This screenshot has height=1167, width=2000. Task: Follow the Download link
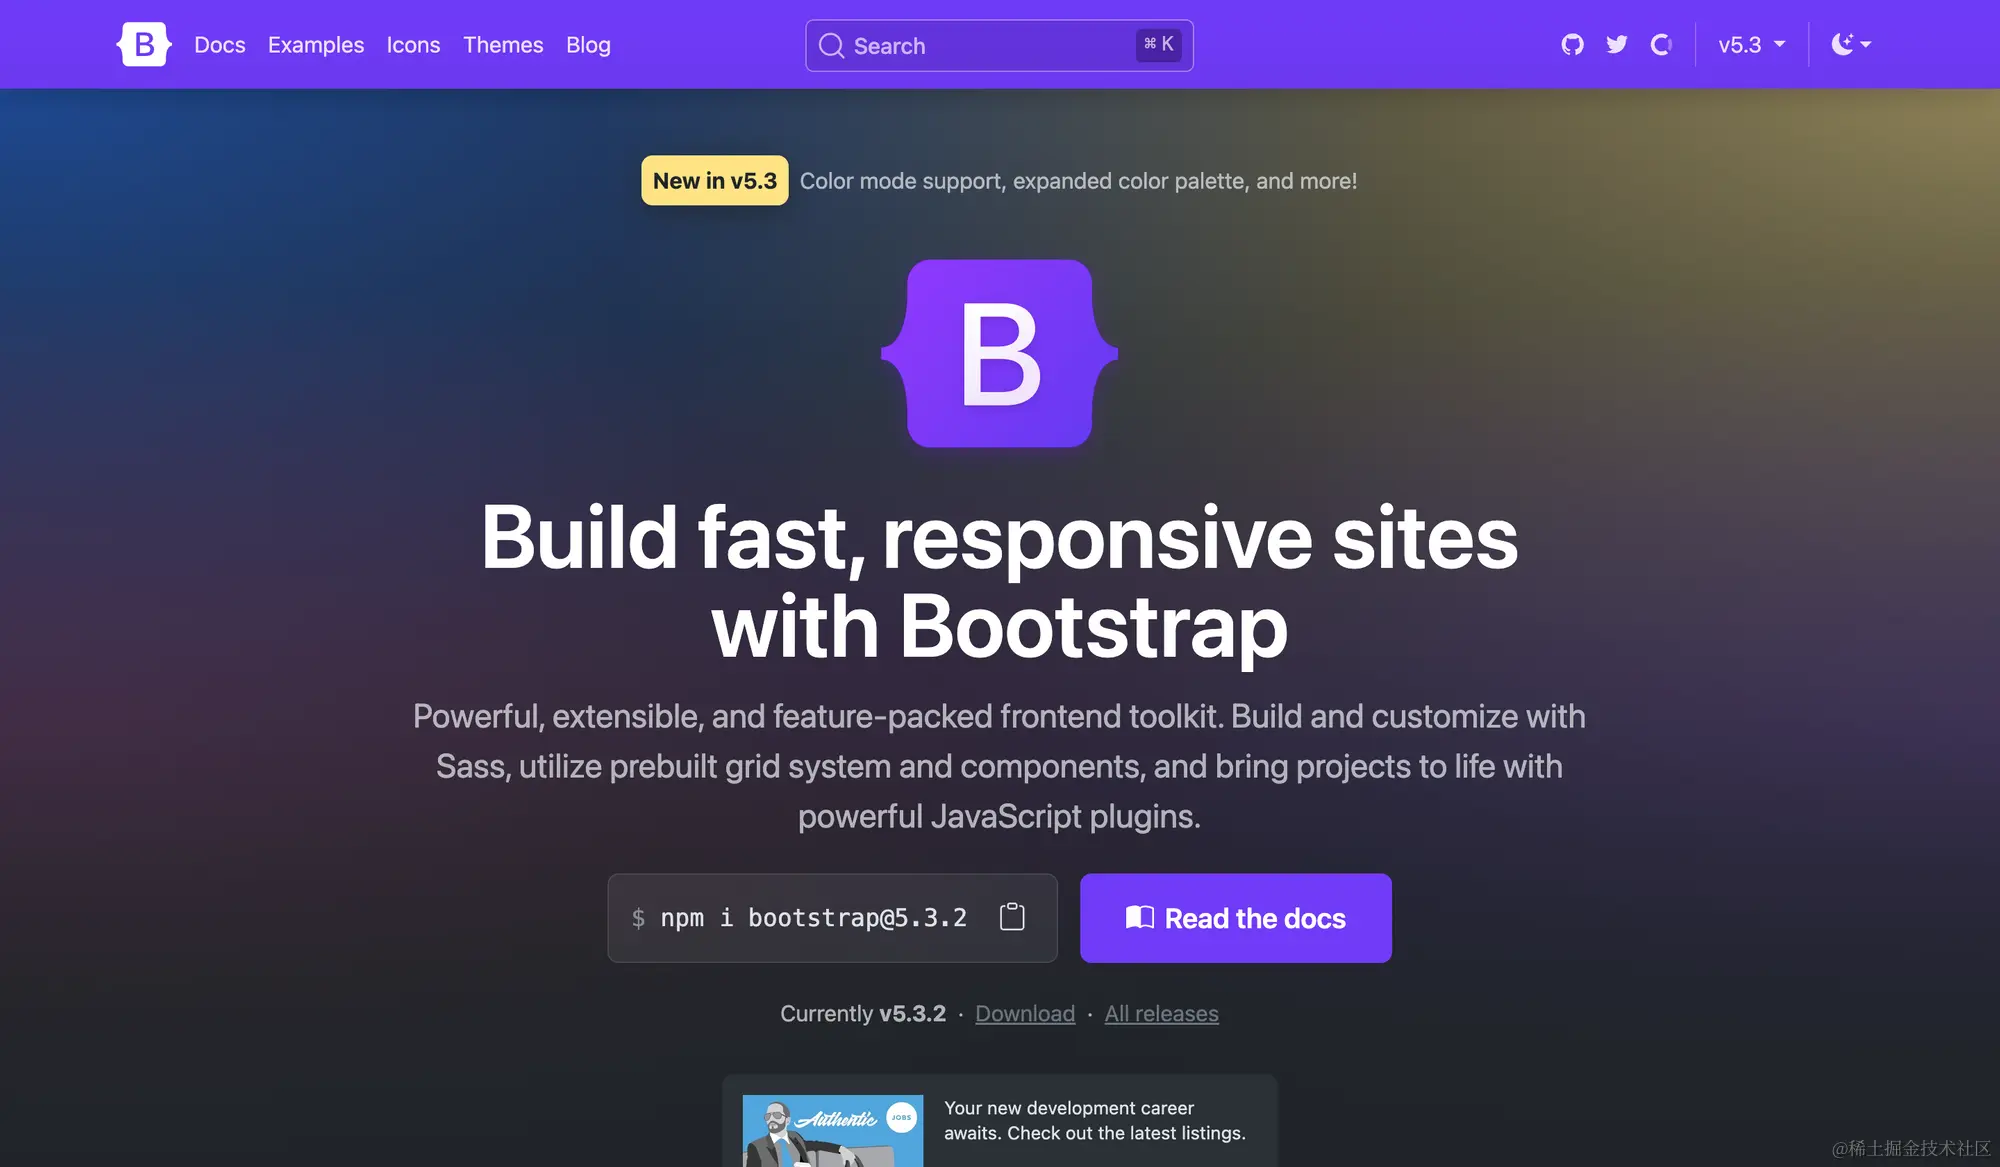[1025, 1013]
